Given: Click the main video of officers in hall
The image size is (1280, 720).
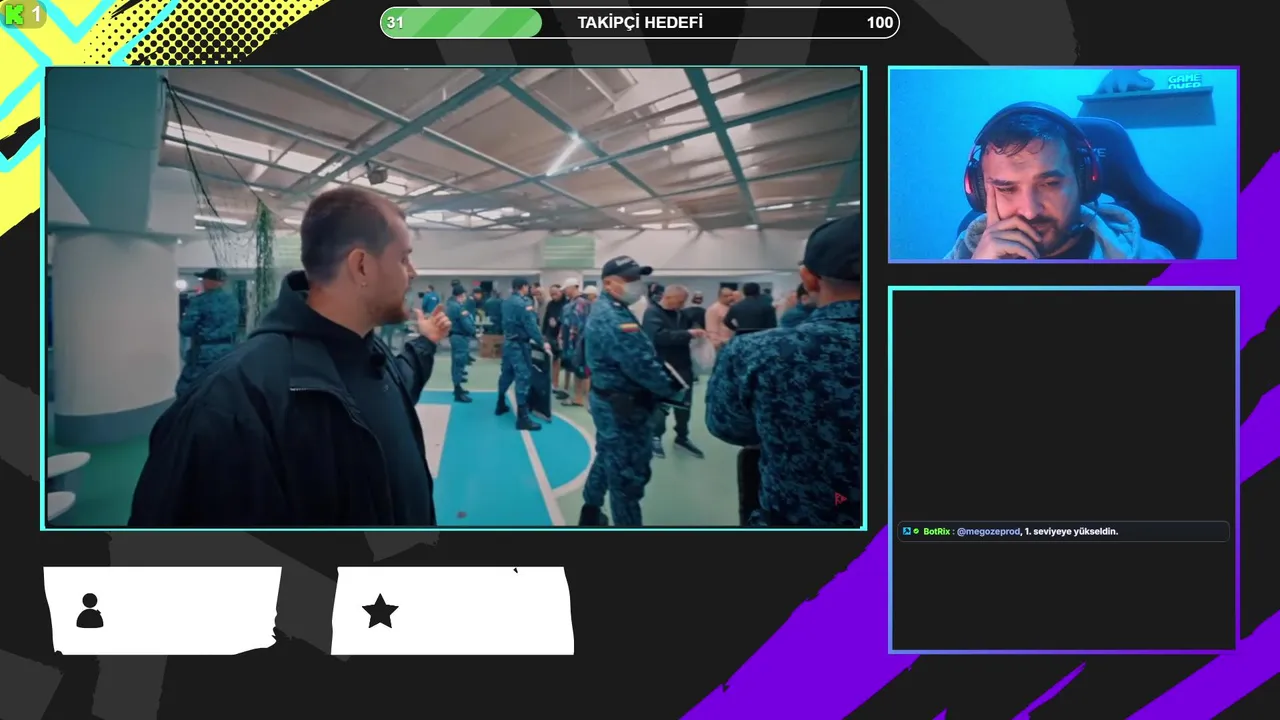Looking at the screenshot, I should click(x=453, y=297).
